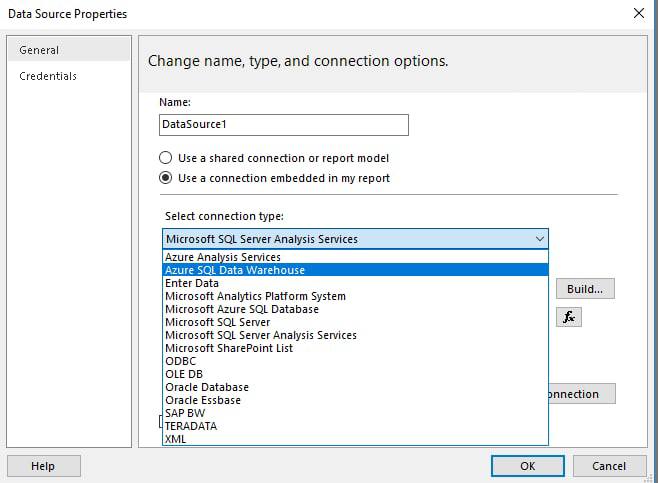
Task: Select Use a shared connection radio button
Action: click(x=165, y=158)
